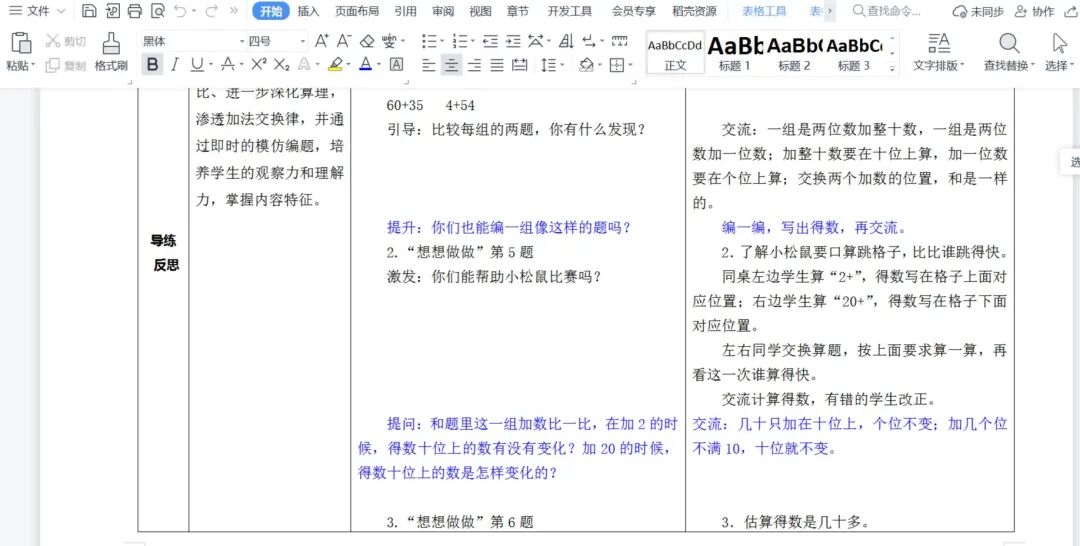Click the Decrease Indent icon

490,41
